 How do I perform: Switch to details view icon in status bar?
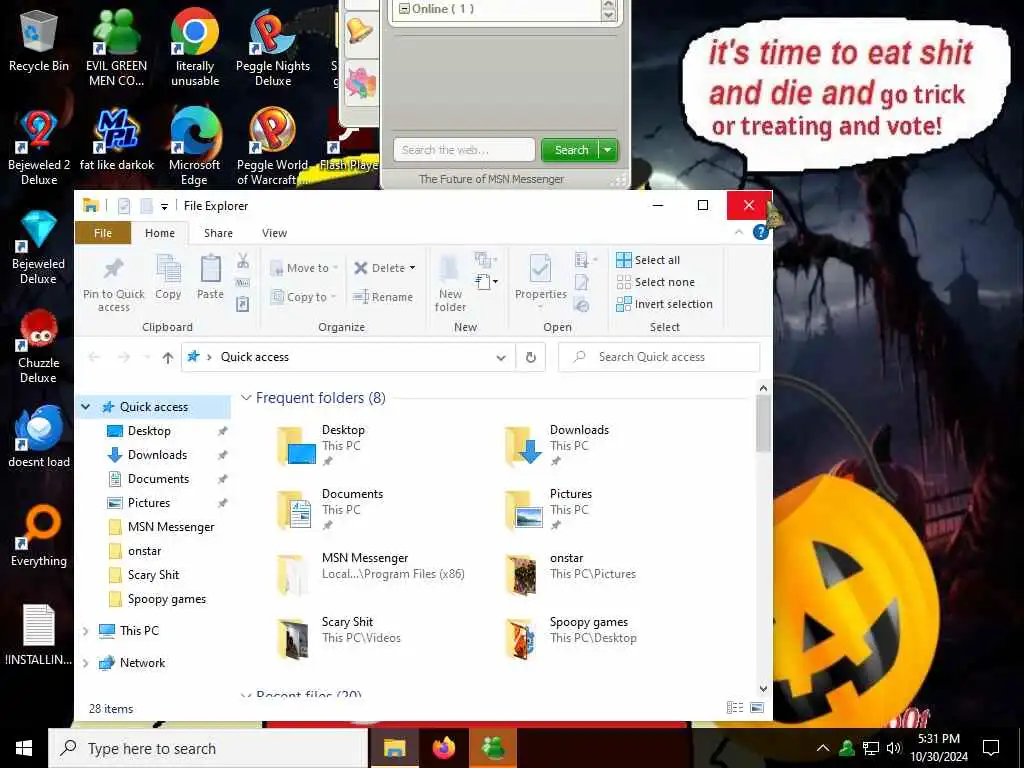[735, 707]
